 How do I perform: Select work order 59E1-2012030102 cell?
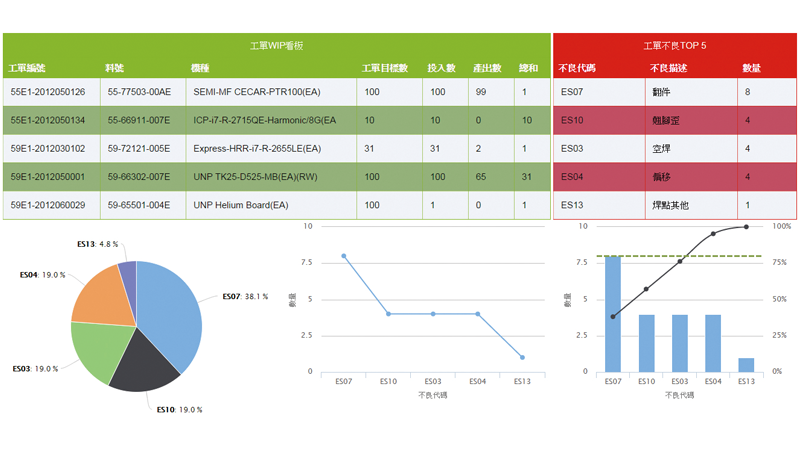point(52,148)
